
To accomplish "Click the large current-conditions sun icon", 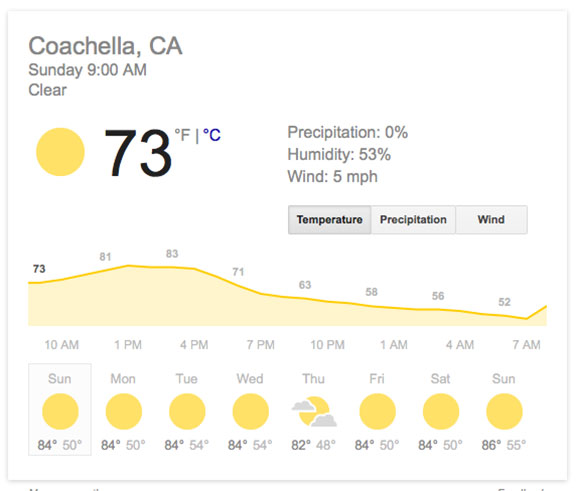I will tap(60, 152).
